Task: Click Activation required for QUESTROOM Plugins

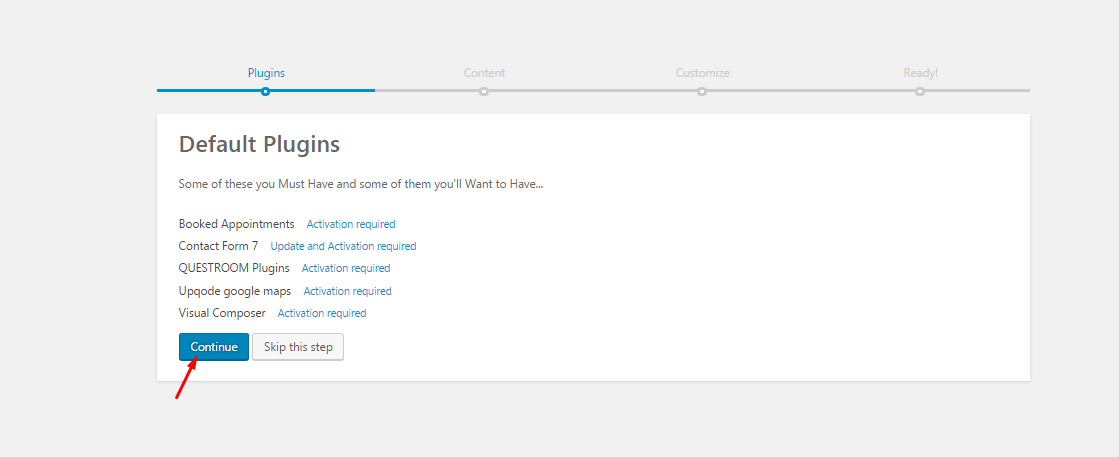Action: 345,268
